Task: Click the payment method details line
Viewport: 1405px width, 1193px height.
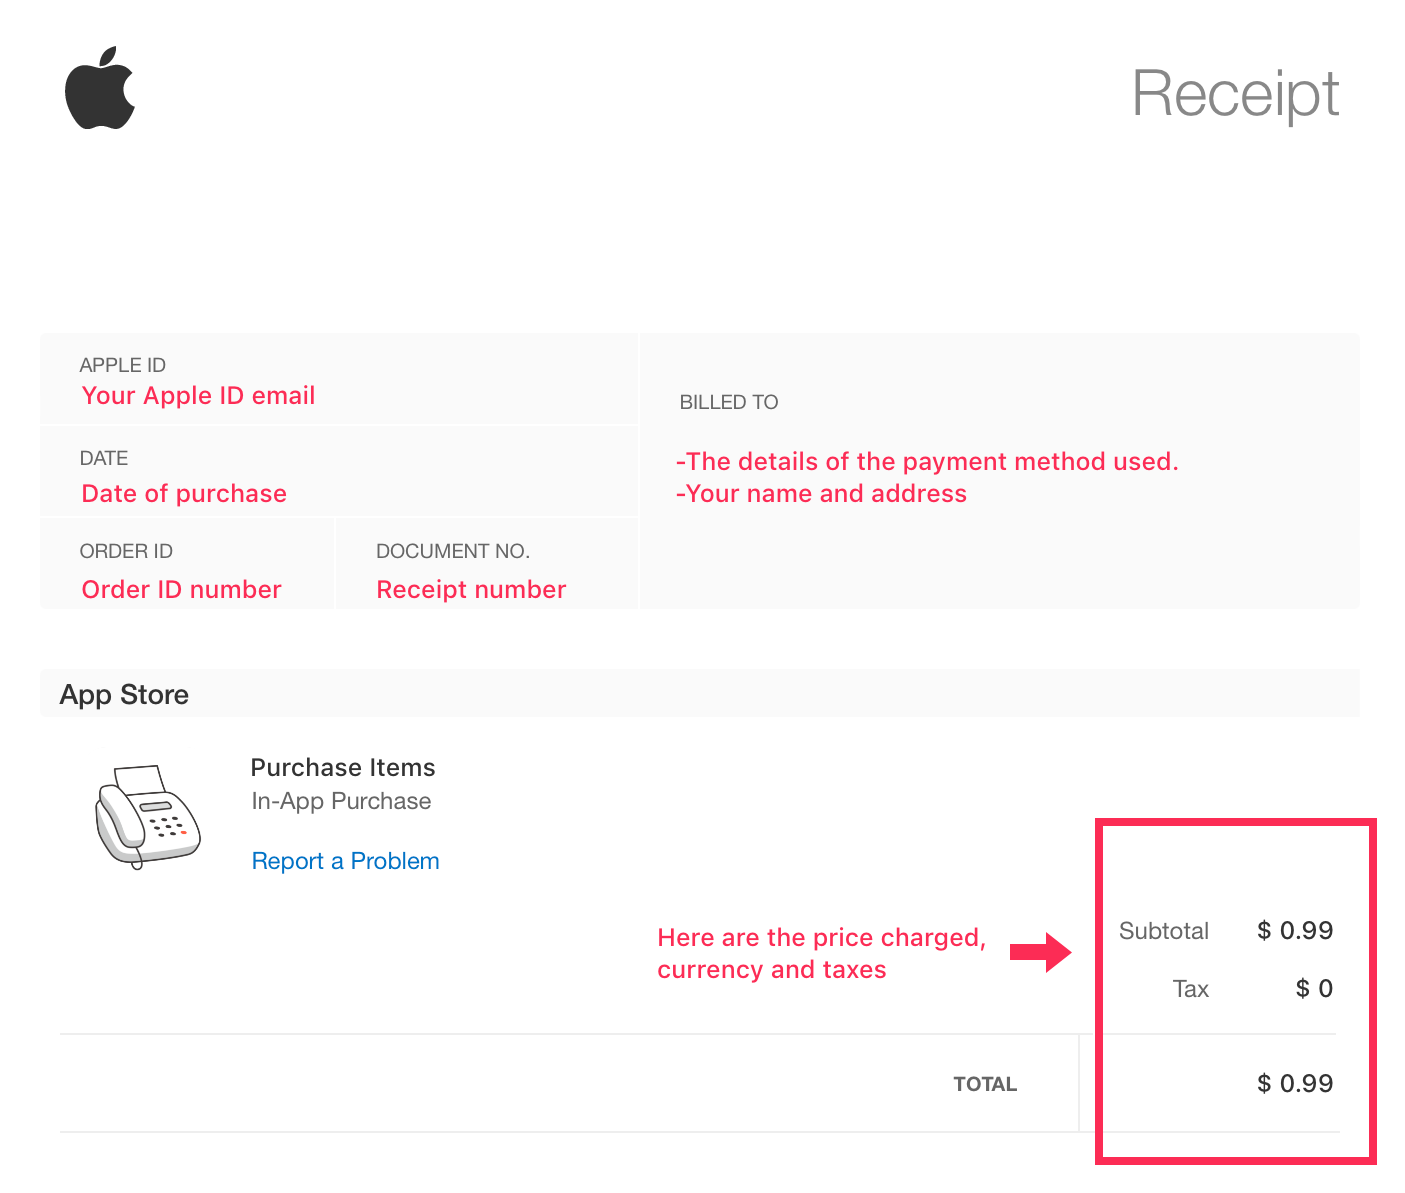Action: point(927,461)
